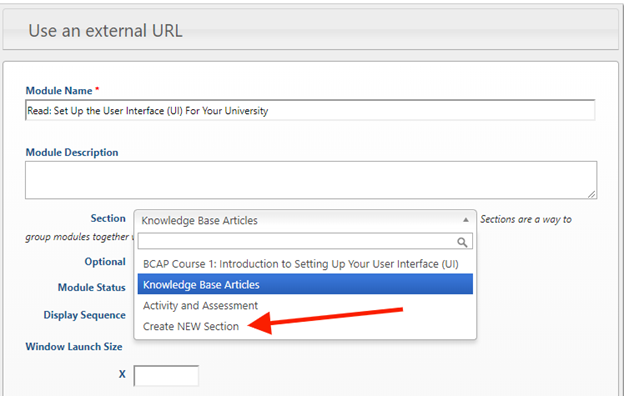Pick the Create NEW Section option
Image resolution: width=624 pixels, height=396 pixels.
click(305, 326)
